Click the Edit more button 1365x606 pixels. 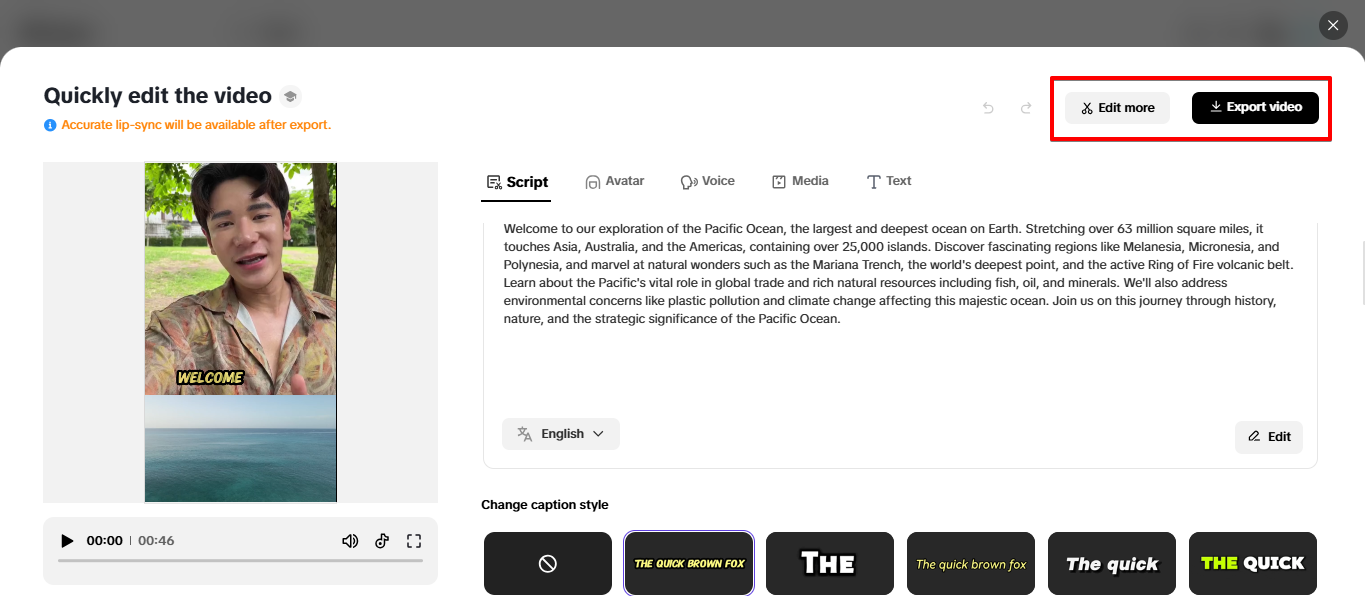click(1117, 108)
